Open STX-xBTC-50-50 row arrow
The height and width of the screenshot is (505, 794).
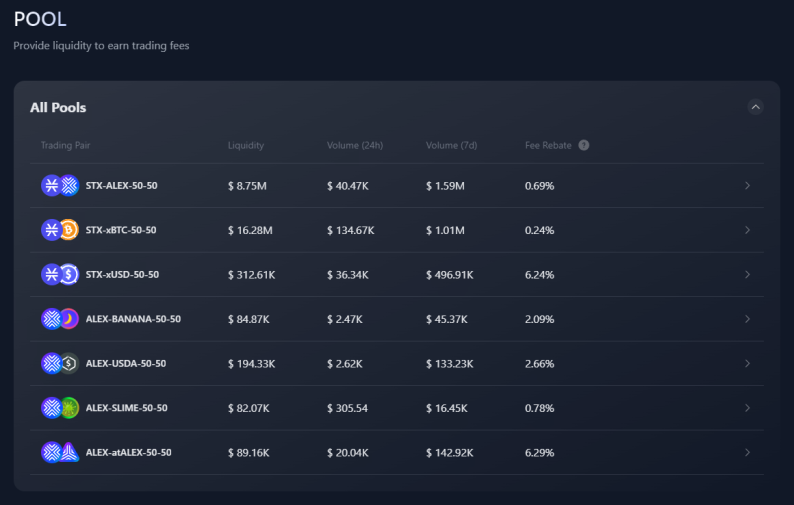(747, 230)
